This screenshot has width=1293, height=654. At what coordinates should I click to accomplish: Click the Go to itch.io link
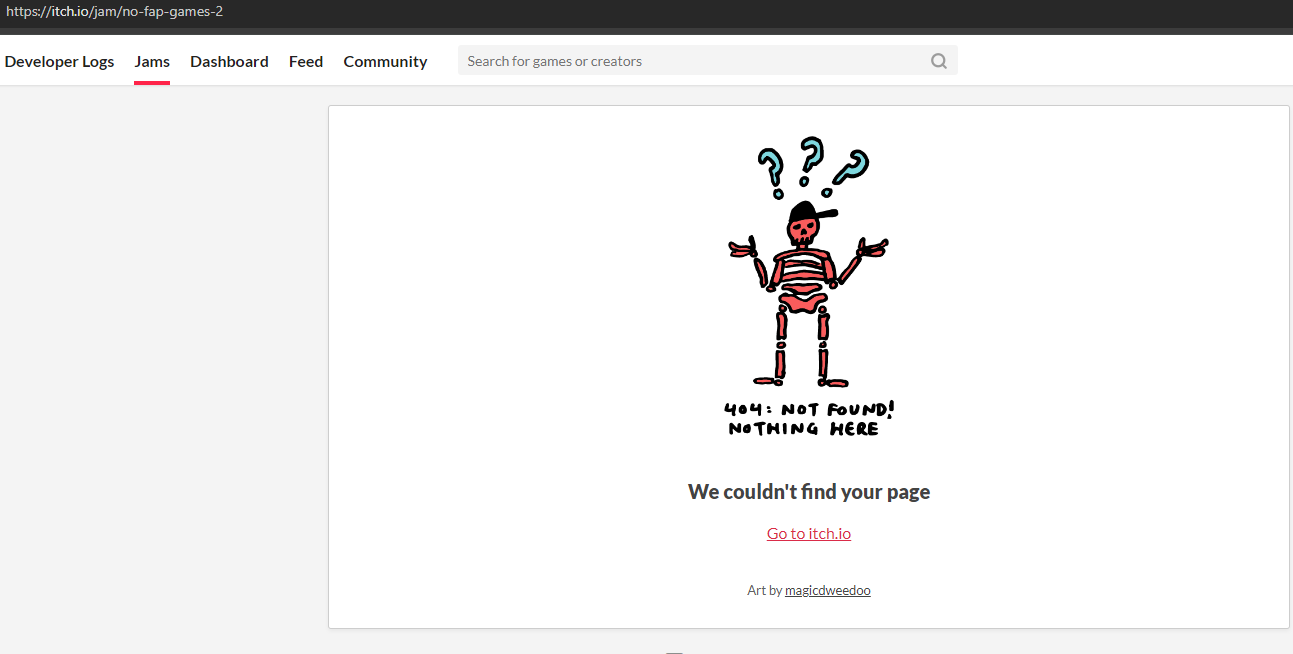pyautogui.click(x=809, y=533)
